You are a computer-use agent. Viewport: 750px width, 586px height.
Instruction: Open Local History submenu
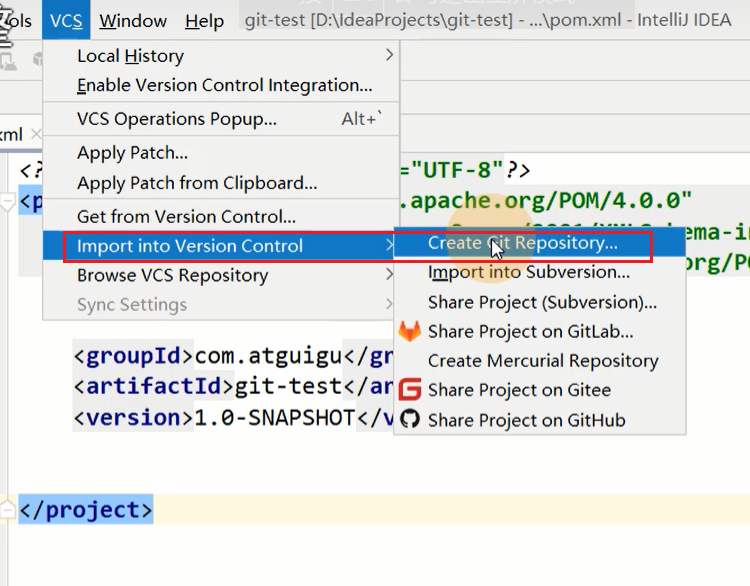point(221,56)
